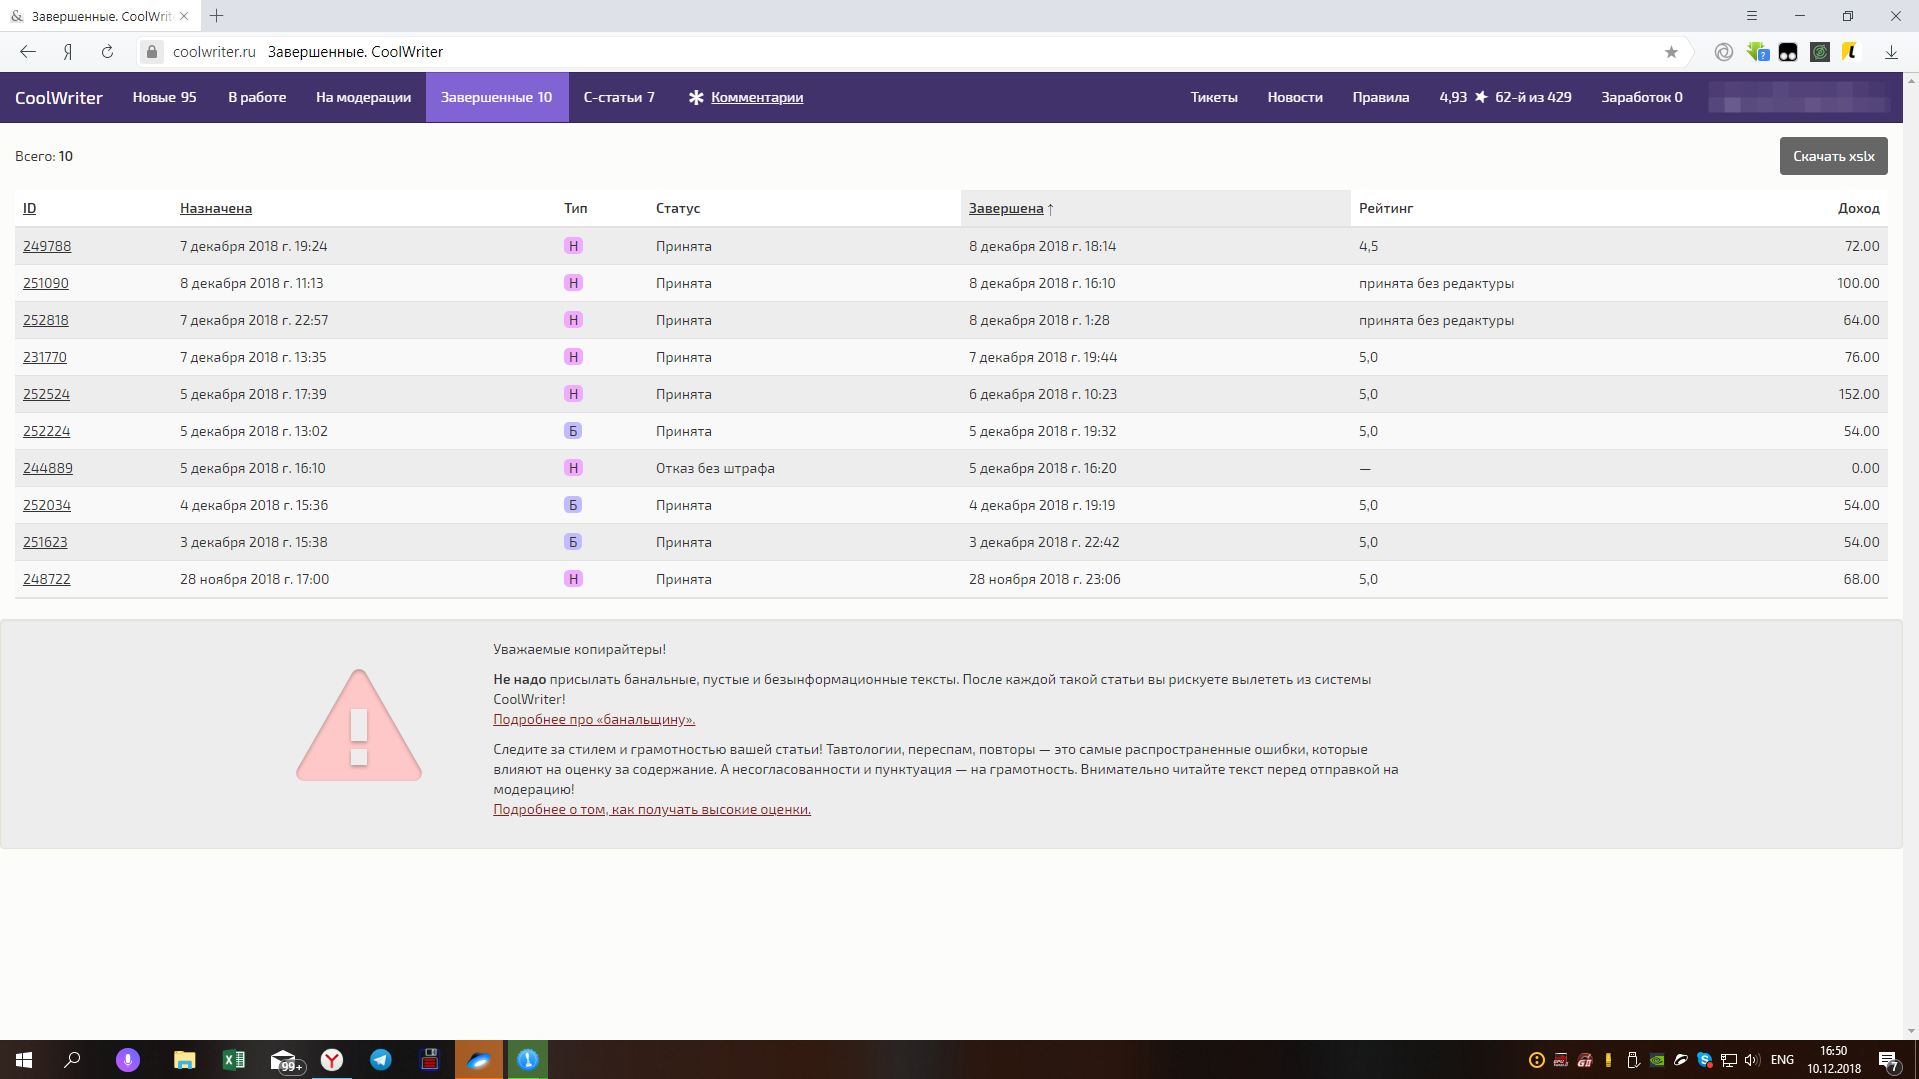Open the browser hamburger menu
This screenshot has width=1919, height=1079.
coord(1752,16)
